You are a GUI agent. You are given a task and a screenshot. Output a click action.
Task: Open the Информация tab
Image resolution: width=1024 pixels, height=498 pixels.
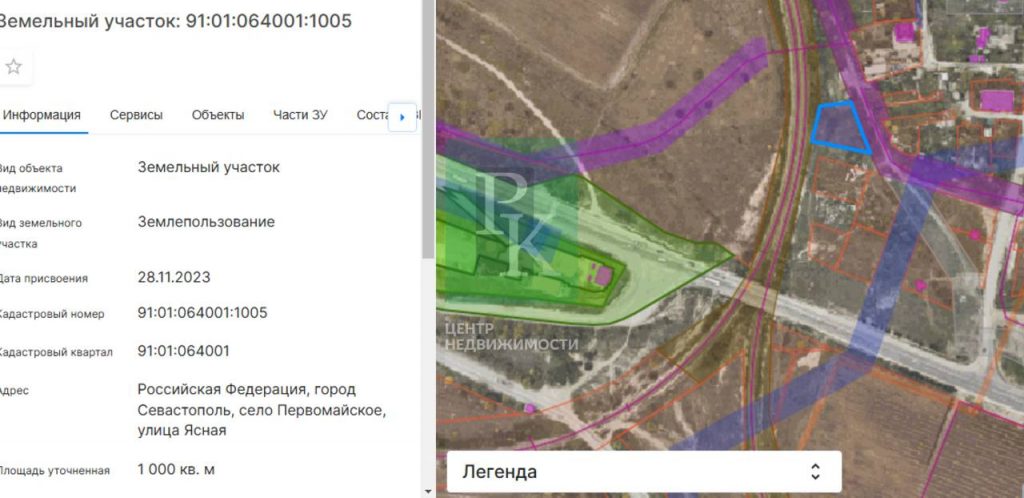42,116
